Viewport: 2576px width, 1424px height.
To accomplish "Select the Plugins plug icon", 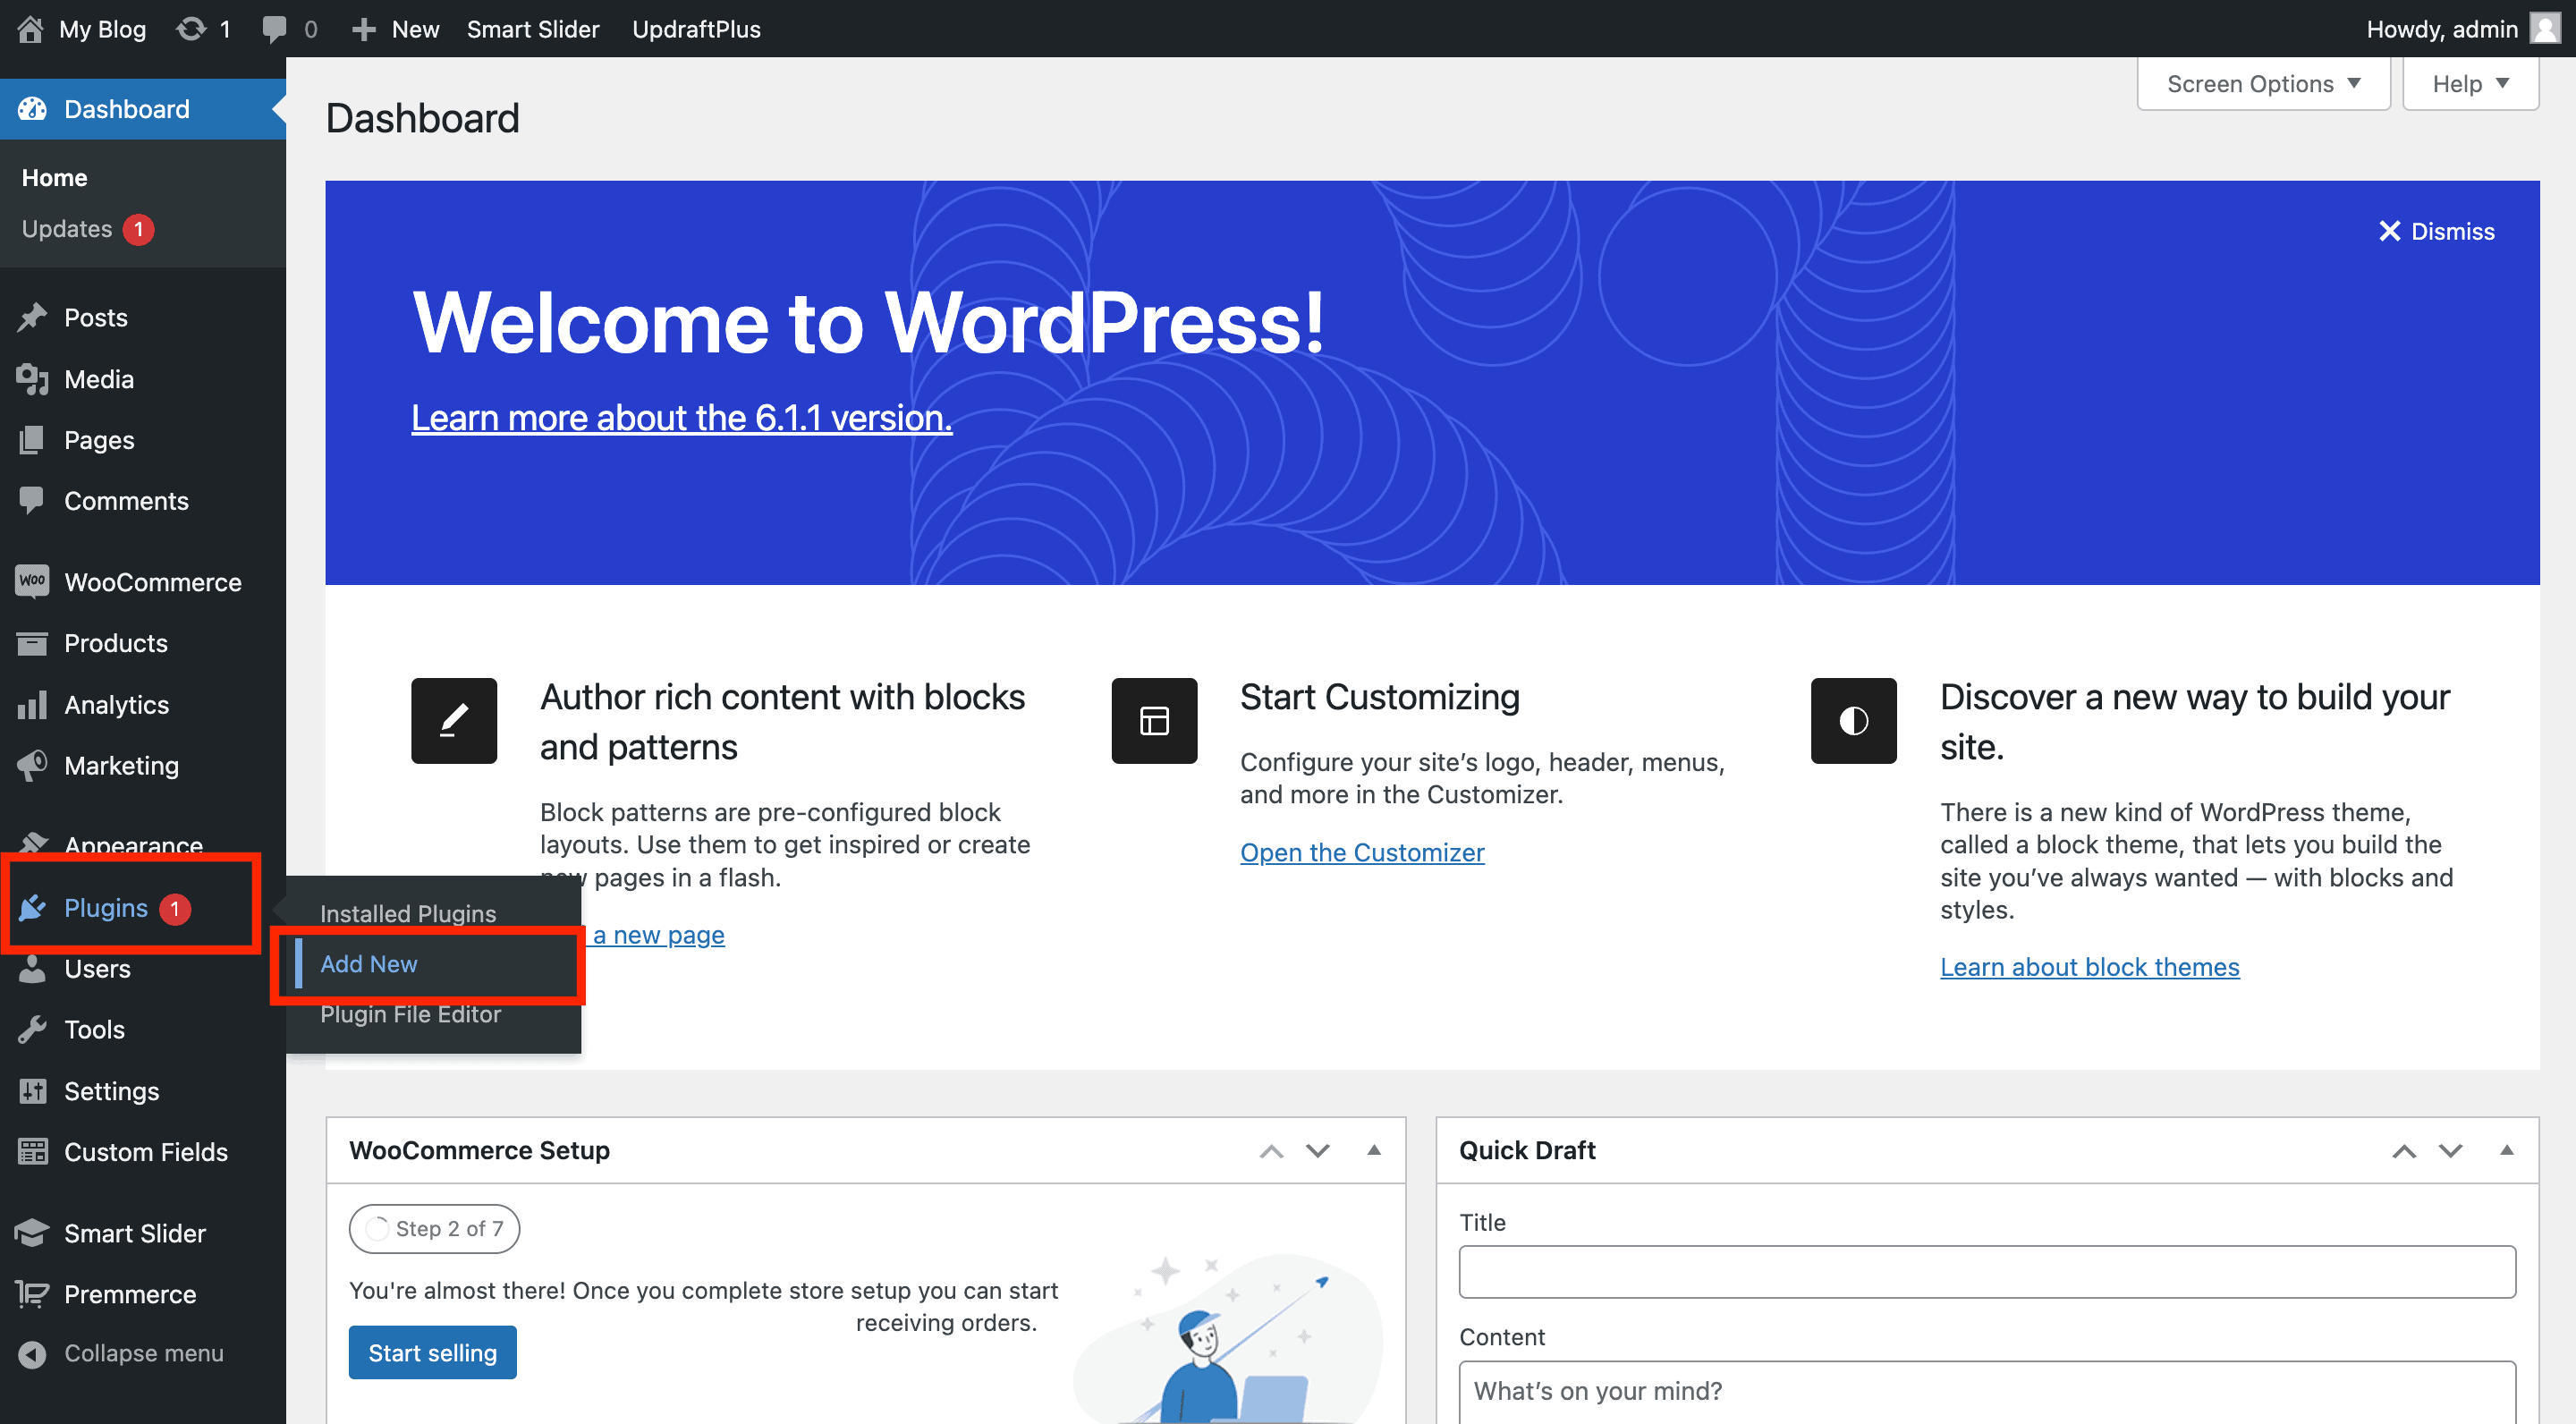I will pyautogui.click(x=32, y=908).
